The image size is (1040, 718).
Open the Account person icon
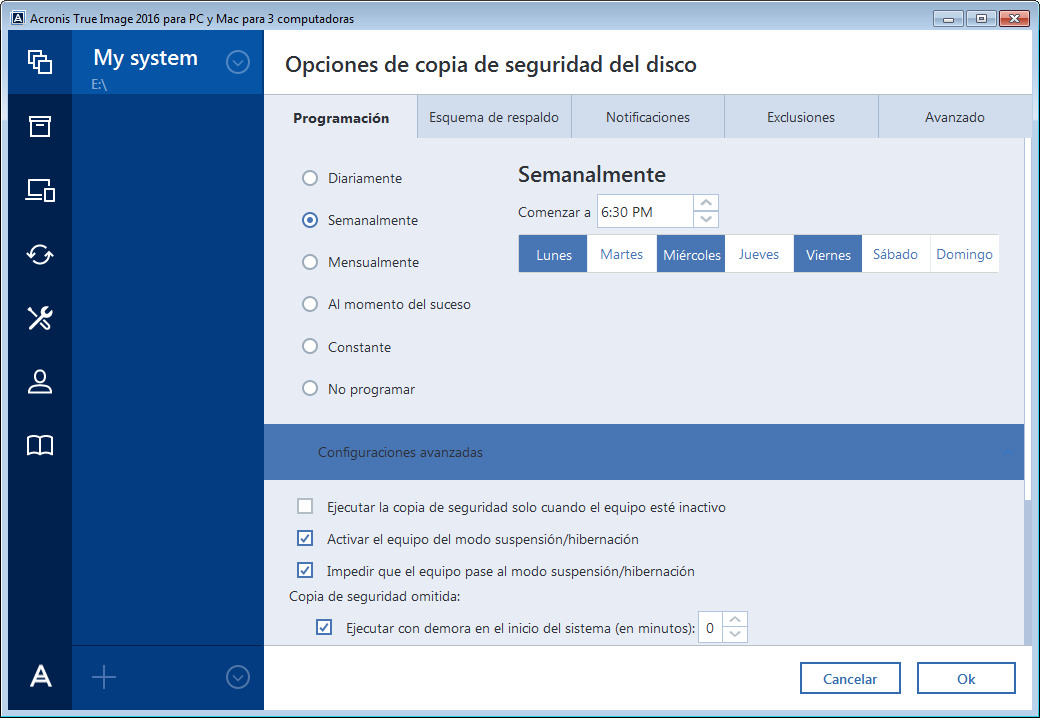[40, 382]
